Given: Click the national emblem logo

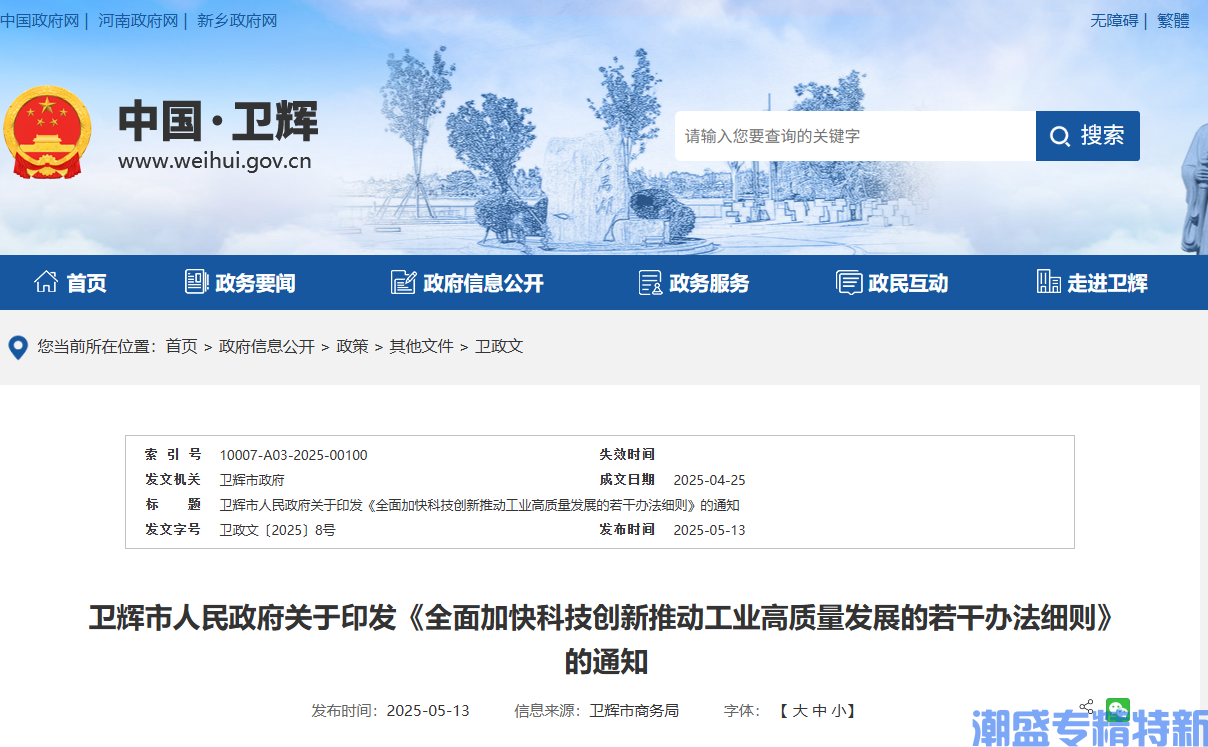Looking at the screenshot, I should coord(46,133).
